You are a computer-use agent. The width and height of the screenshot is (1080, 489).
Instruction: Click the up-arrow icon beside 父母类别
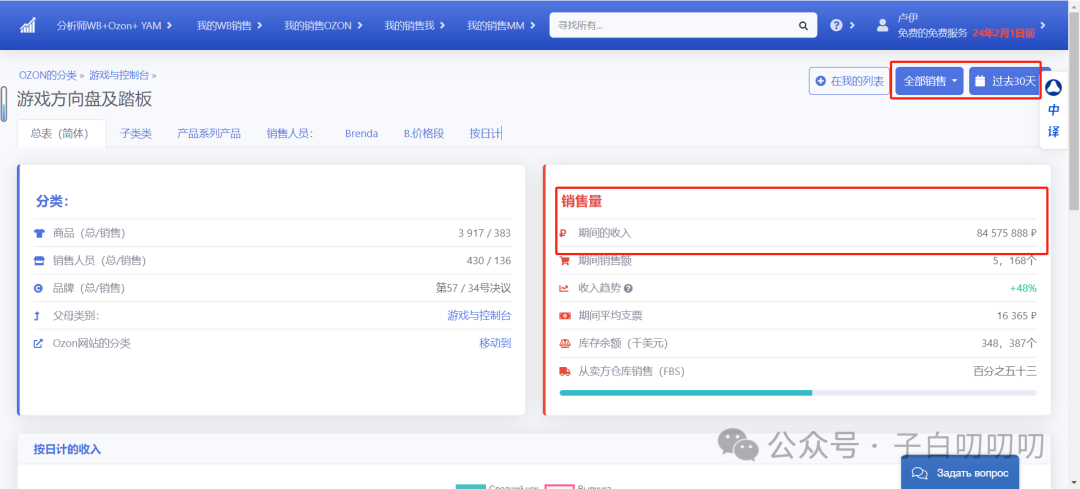(x=37, y=316)
